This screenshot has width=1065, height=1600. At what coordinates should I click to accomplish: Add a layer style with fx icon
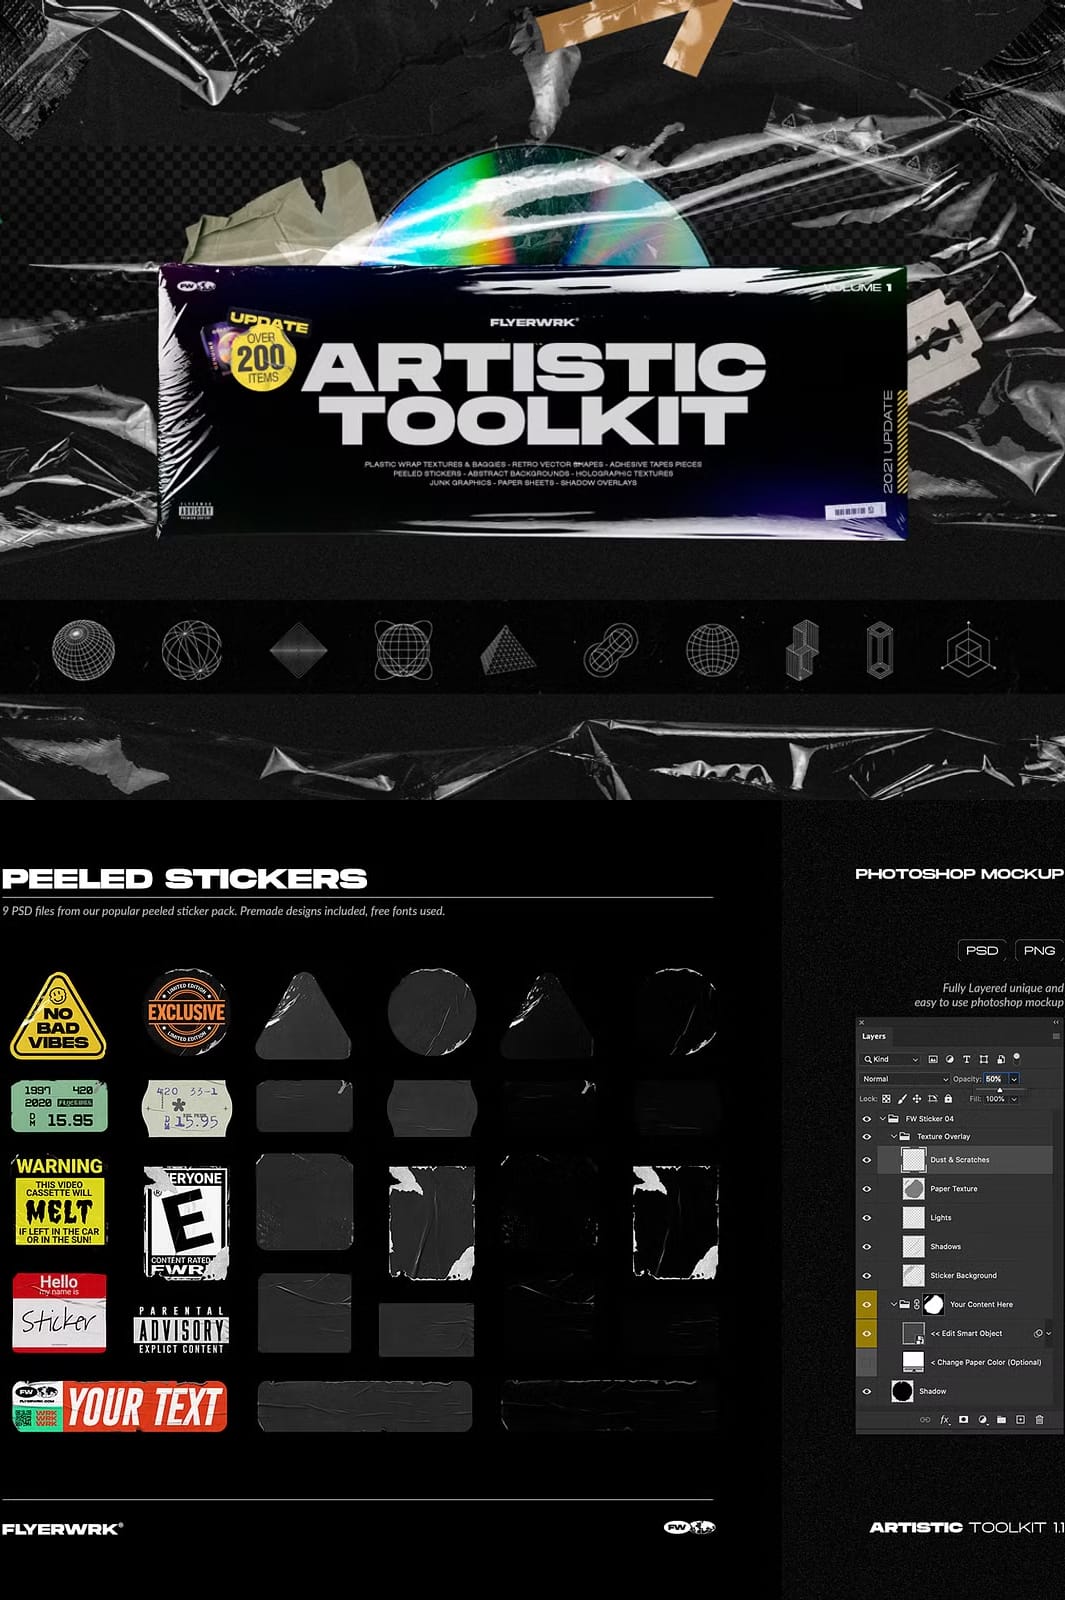click(x=945, y=1420)
